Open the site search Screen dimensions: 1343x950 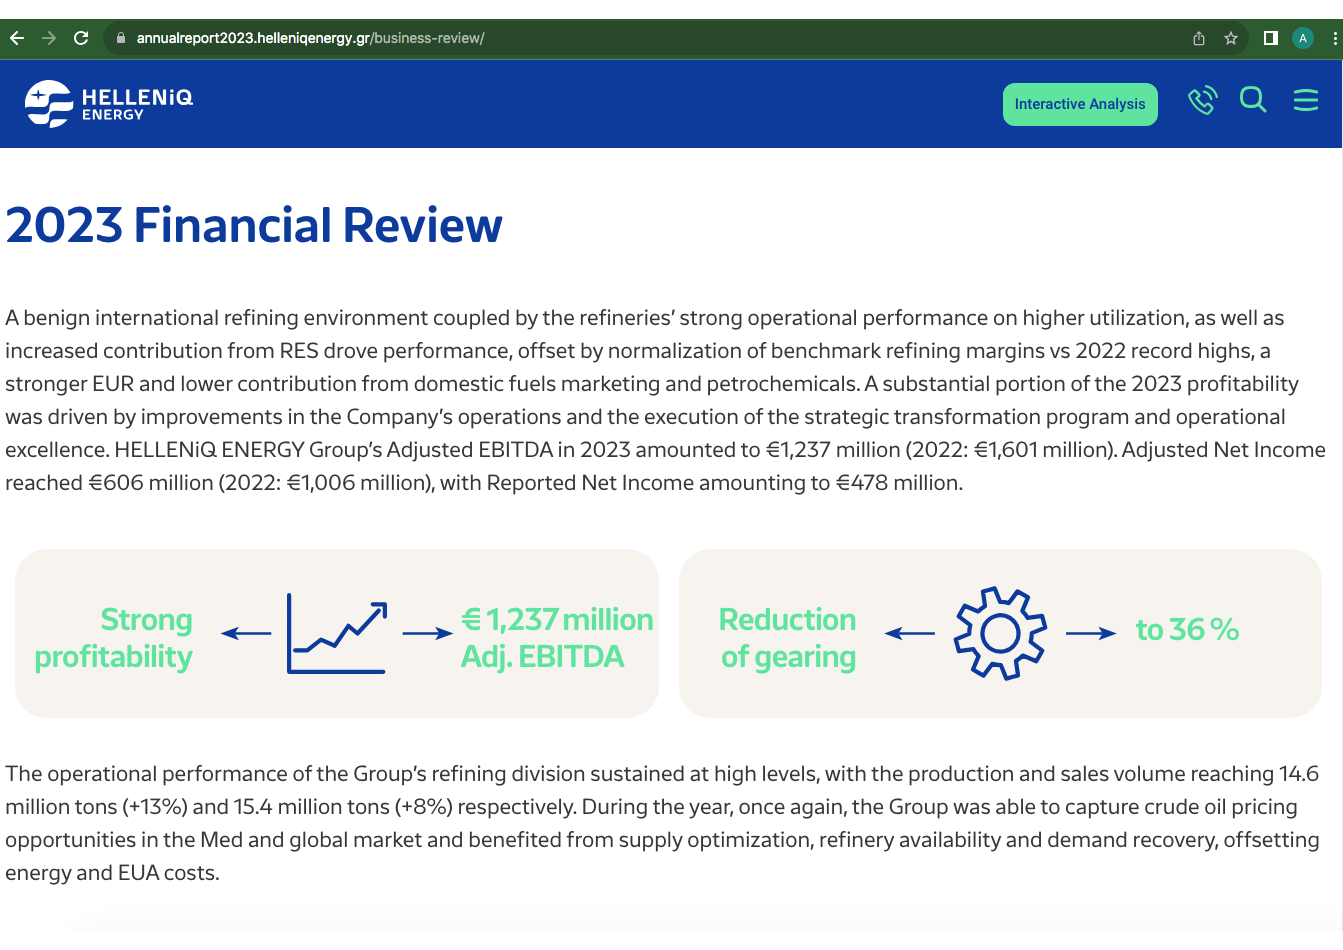pos(1253,99)
